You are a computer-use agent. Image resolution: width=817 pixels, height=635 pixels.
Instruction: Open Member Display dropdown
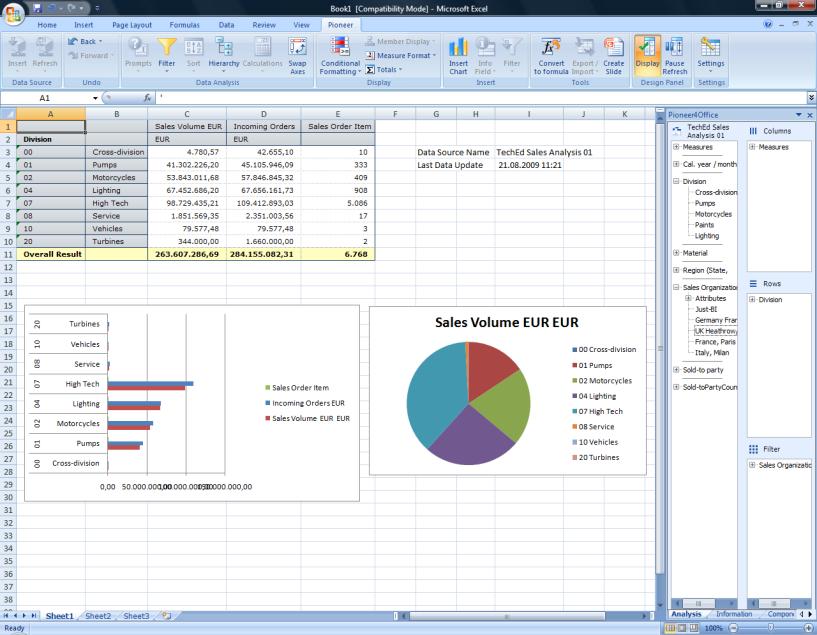pyautogui.click(x=400, y=41)
